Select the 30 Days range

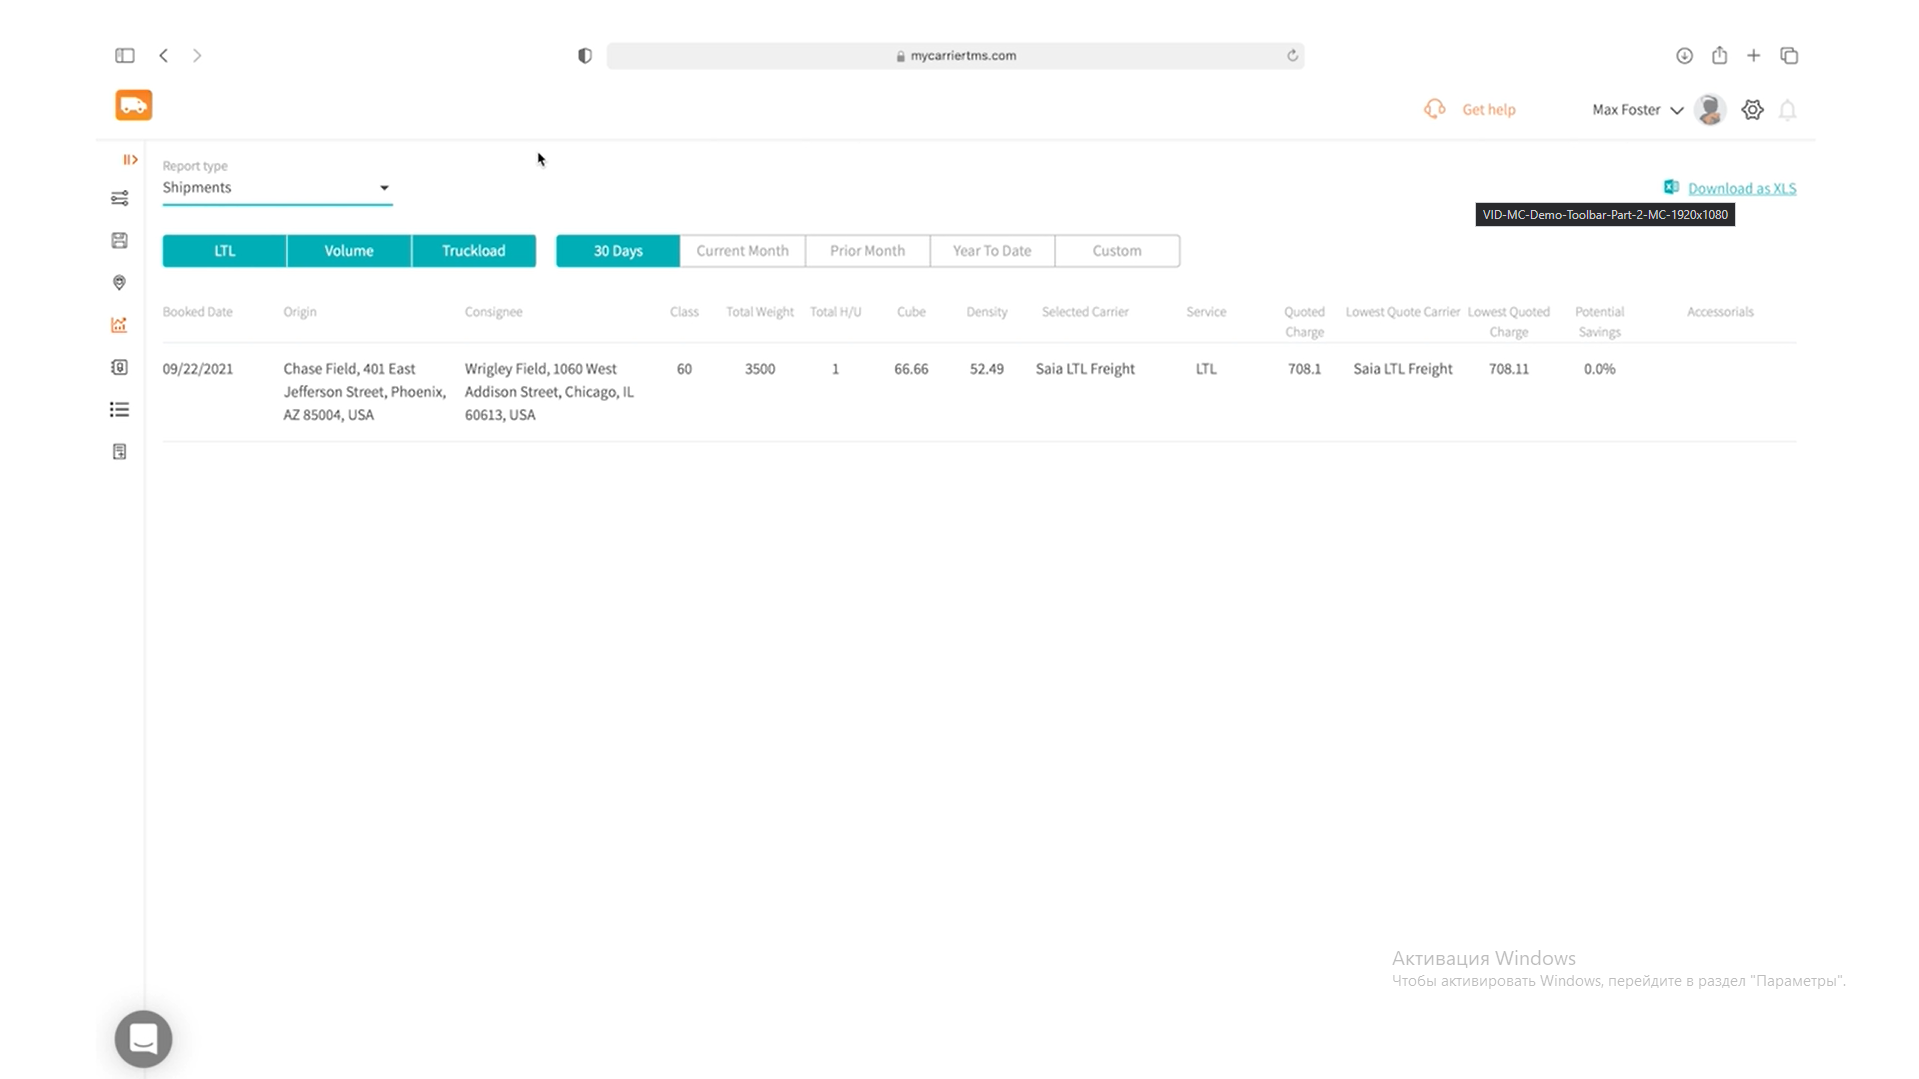[618, 250]
